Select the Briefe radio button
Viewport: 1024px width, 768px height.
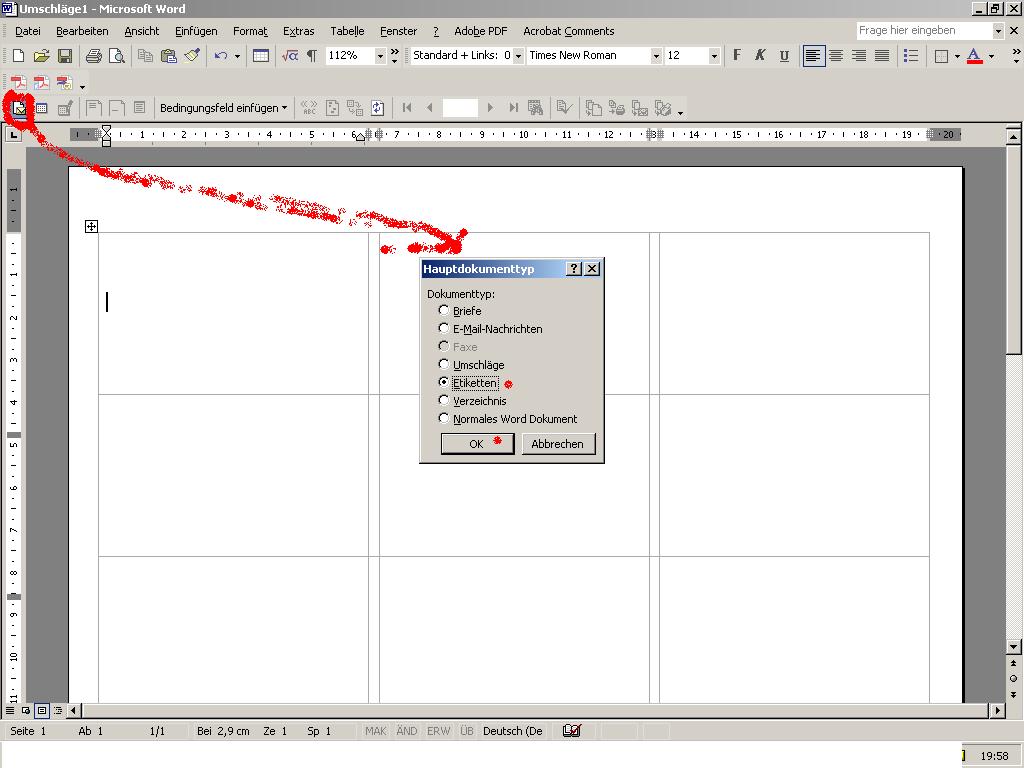coord(444,311)
